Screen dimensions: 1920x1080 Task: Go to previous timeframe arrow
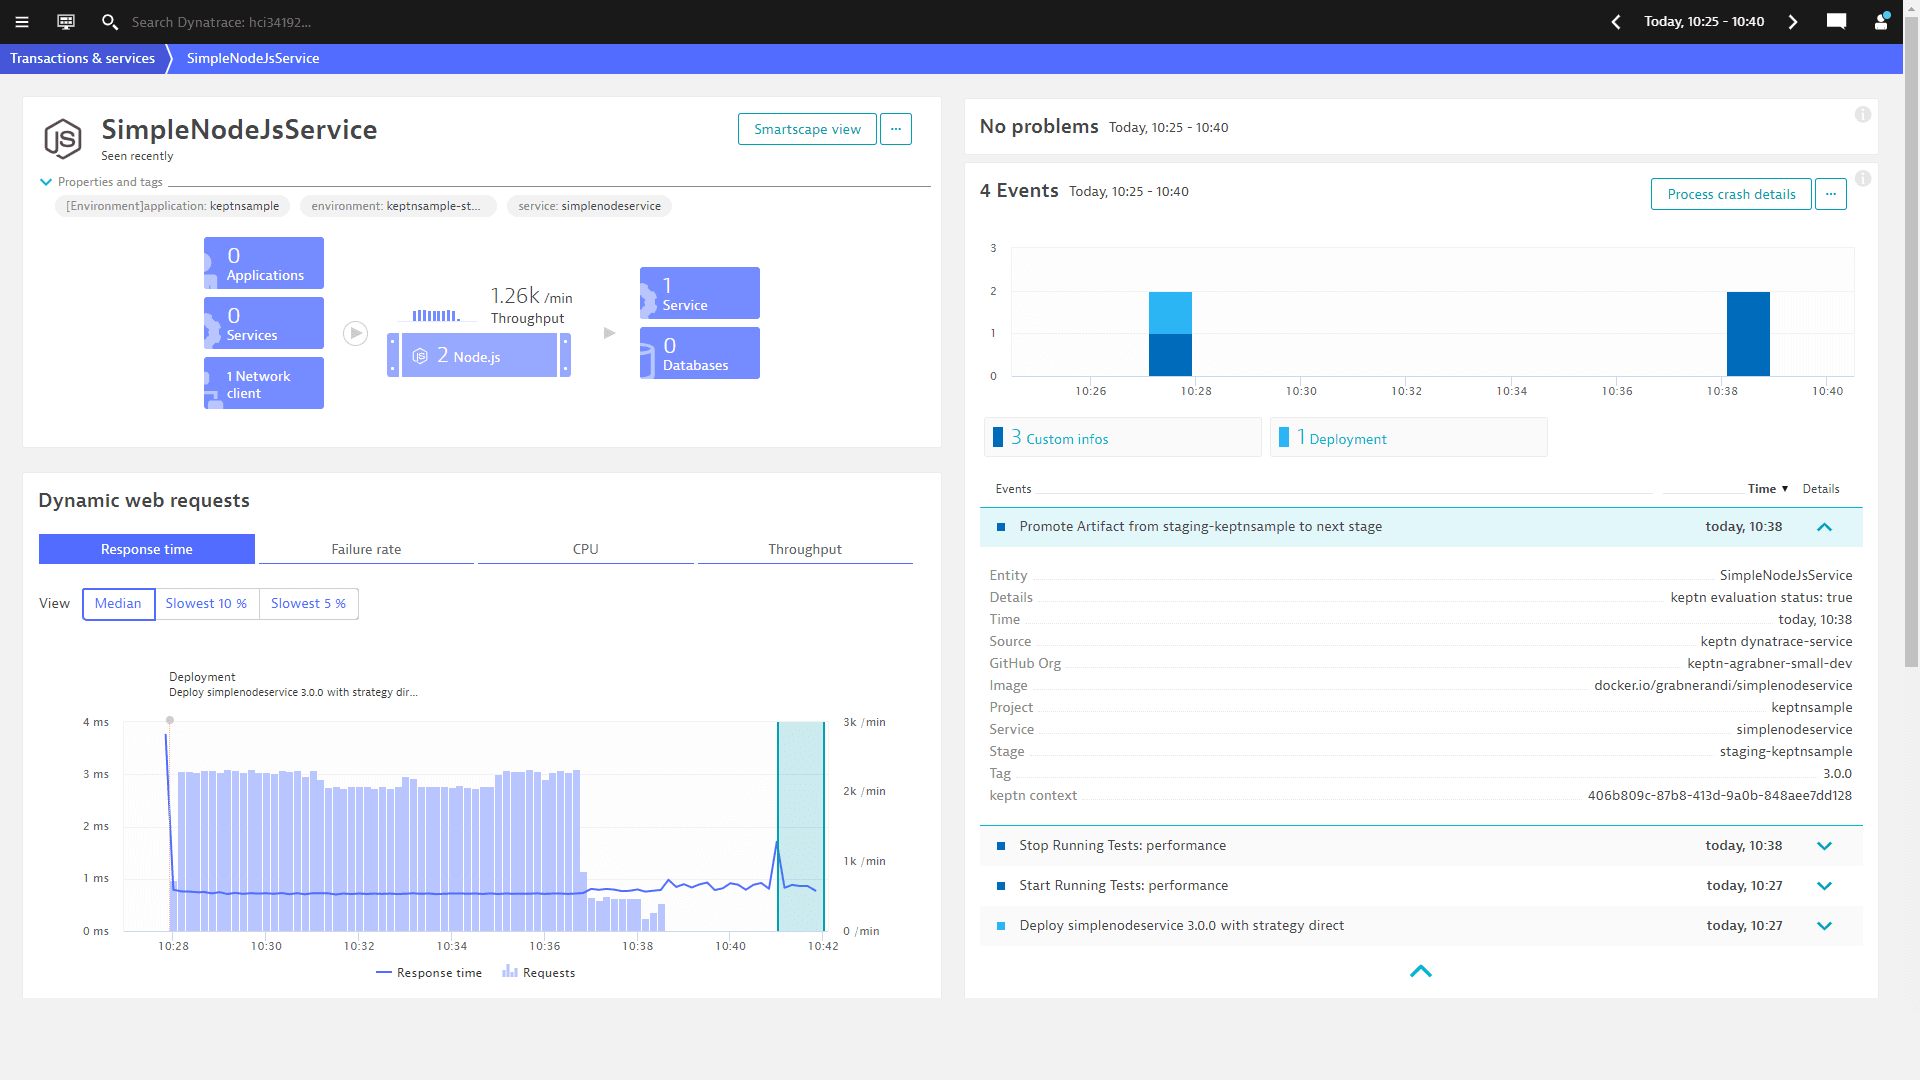click(x=1616, y=22)
